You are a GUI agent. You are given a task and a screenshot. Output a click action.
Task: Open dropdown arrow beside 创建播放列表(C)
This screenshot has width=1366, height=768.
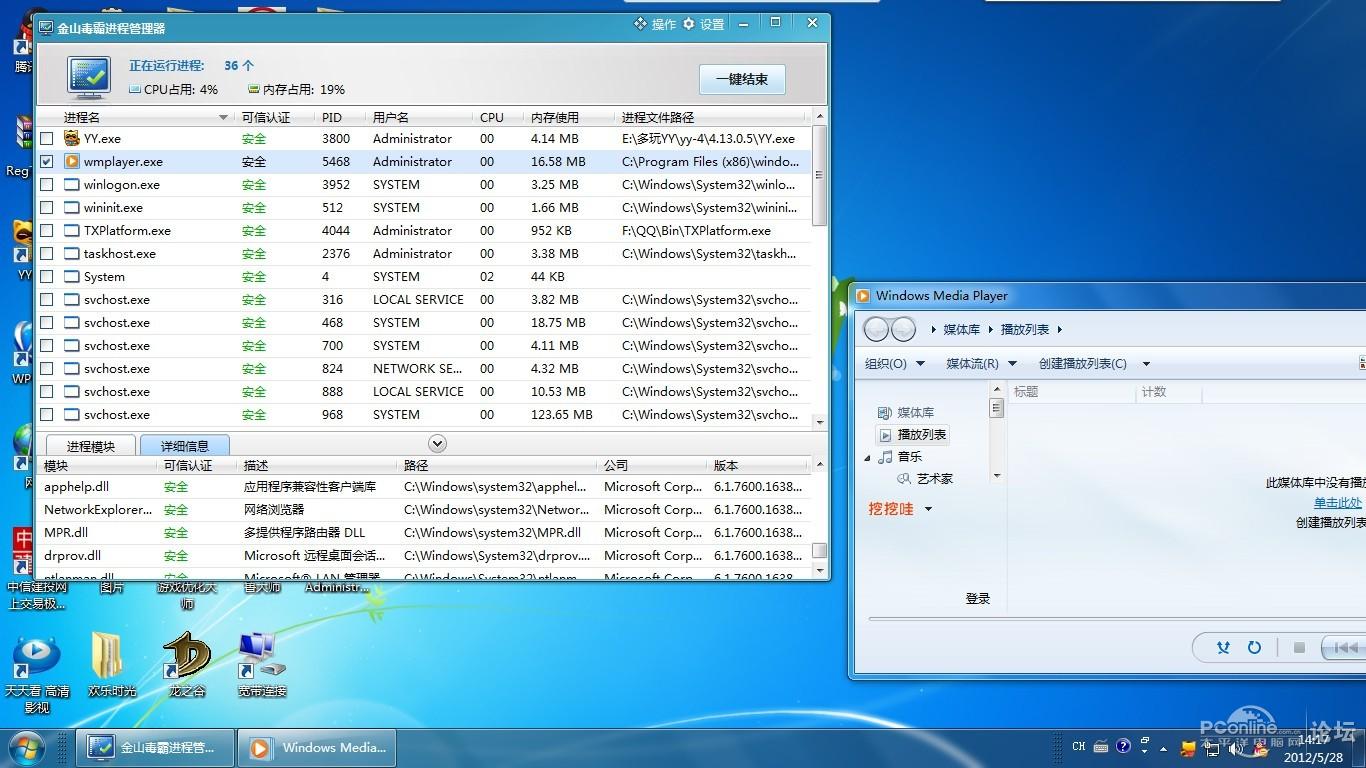[x=1146, y=364]
